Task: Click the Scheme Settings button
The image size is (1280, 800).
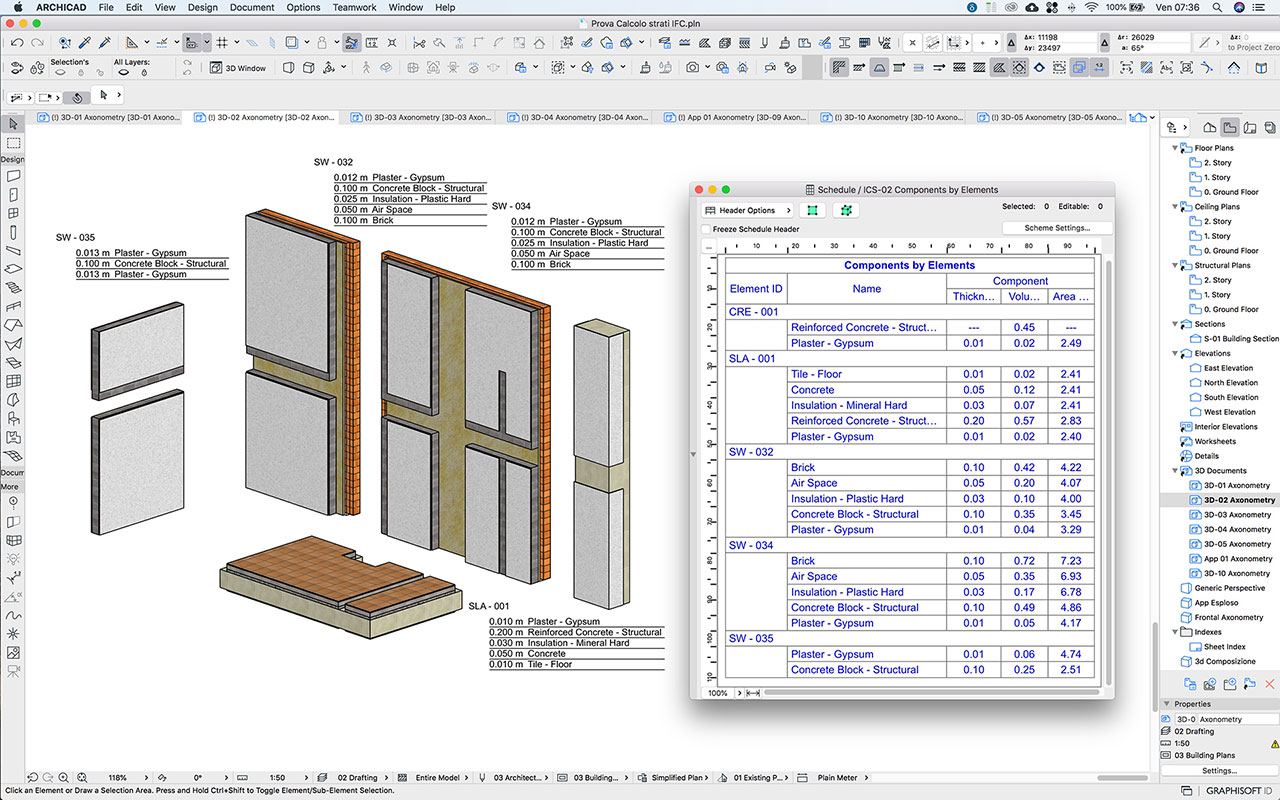Action: click(1058, 227)
